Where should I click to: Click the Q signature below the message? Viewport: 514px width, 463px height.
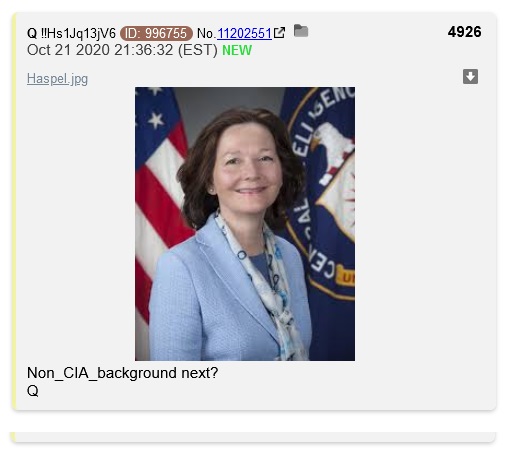pos(33,391)
